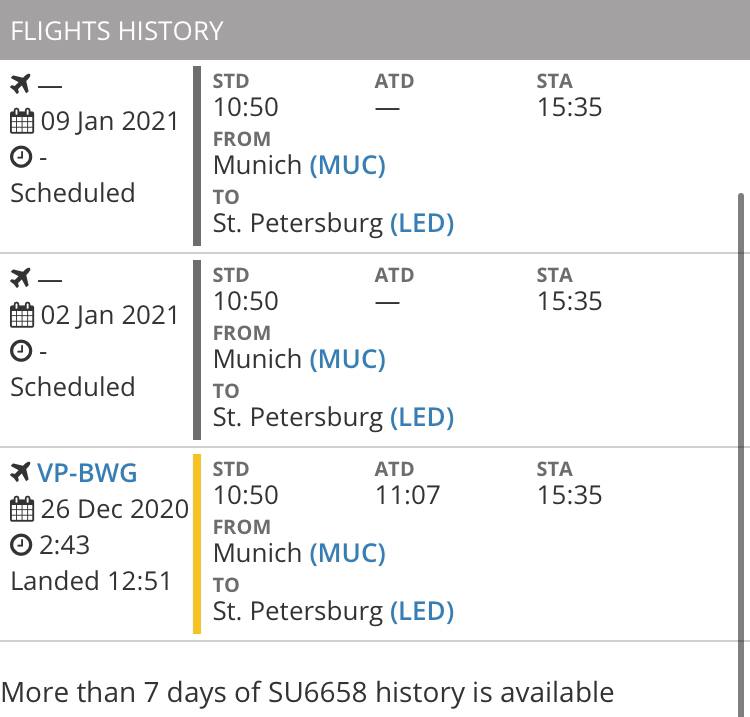Viewport: 750px width, 717px height.
Task: Click the calendar icon beside 02 Jan 2021
Action: pos(22,315)
